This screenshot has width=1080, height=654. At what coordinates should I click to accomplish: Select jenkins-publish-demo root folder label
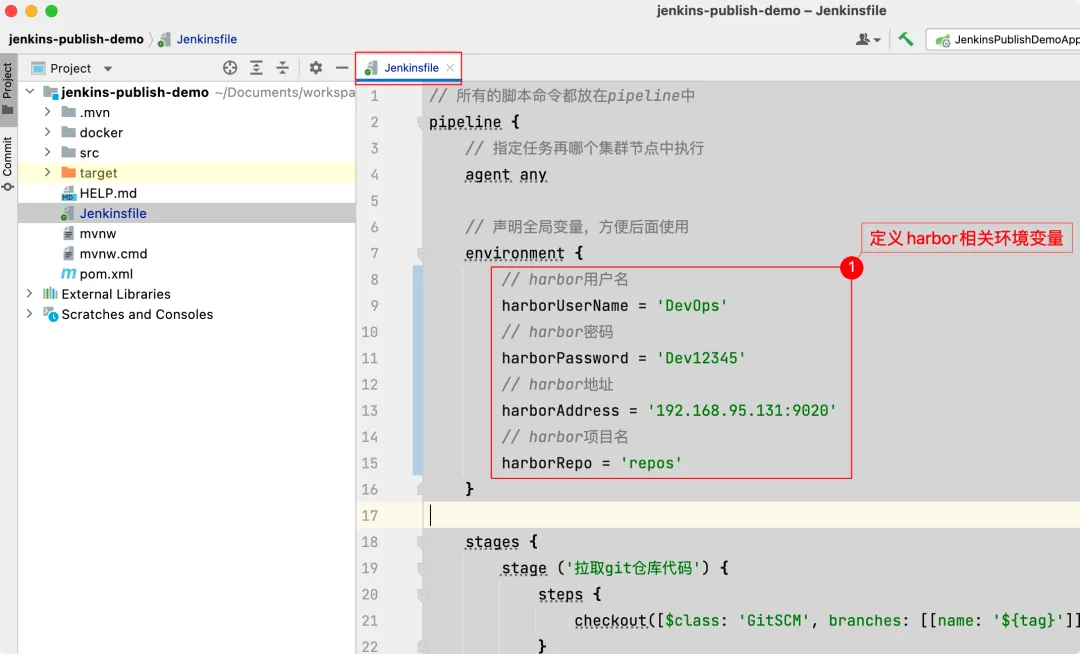tap(135, 92)
